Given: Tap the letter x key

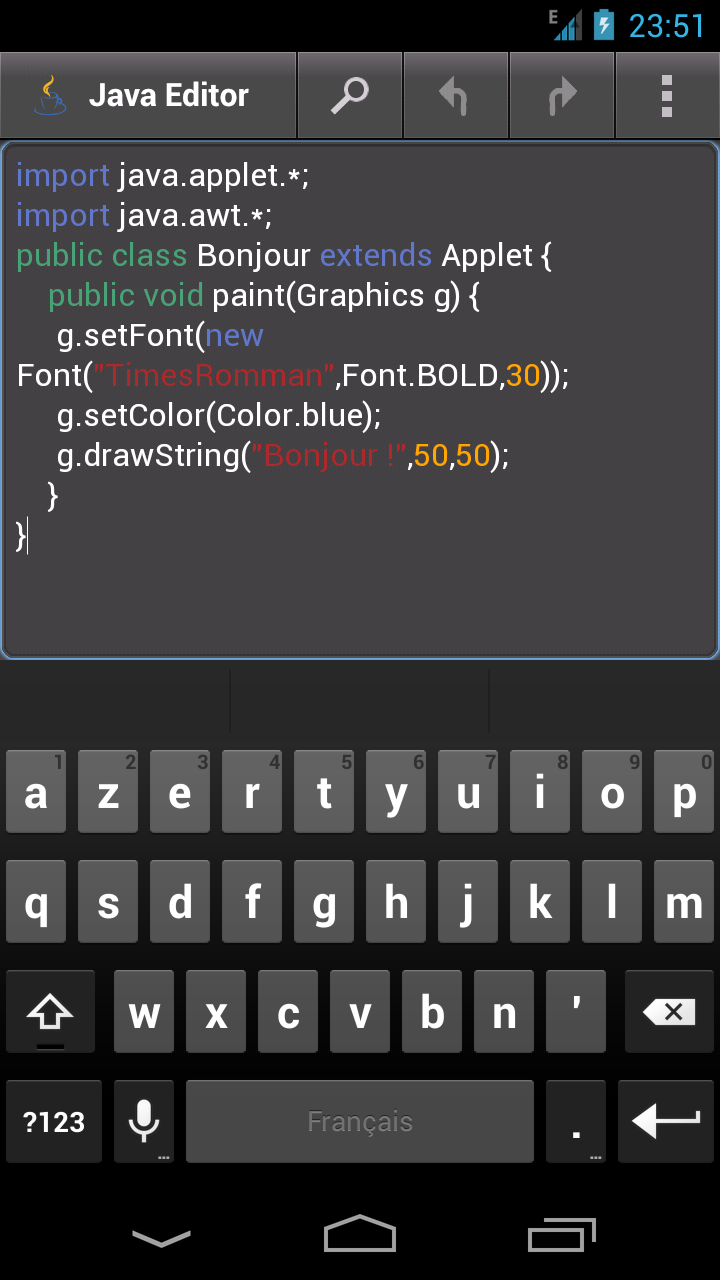Looking at the screenshot, I should [x=216, y=1012].
